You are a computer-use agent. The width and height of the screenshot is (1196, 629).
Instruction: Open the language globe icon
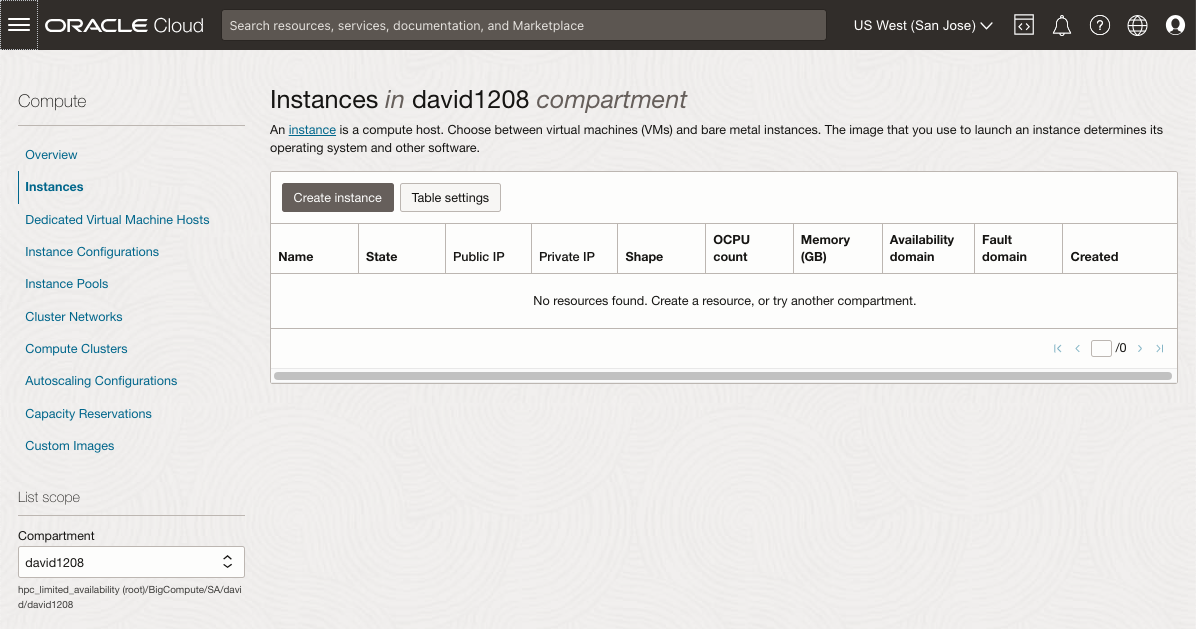(1137, 26)
